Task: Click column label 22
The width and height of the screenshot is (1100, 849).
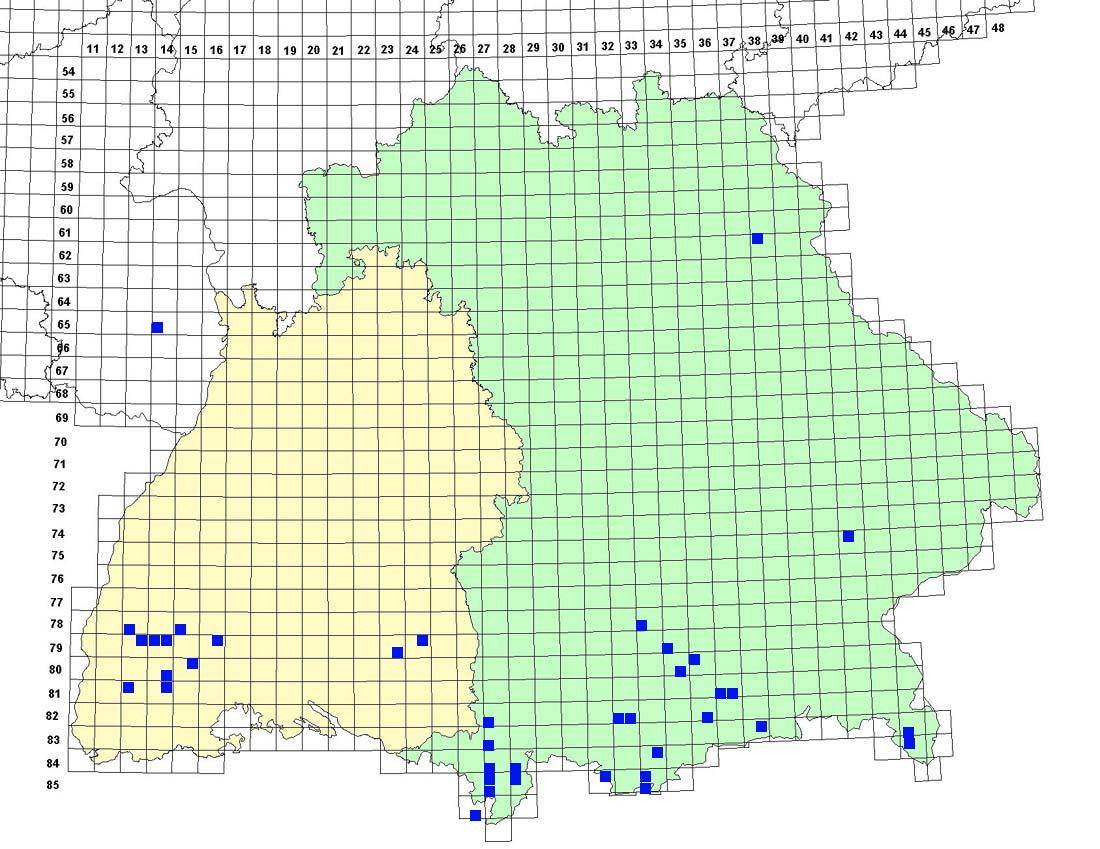Action: (x=363, y=50)
